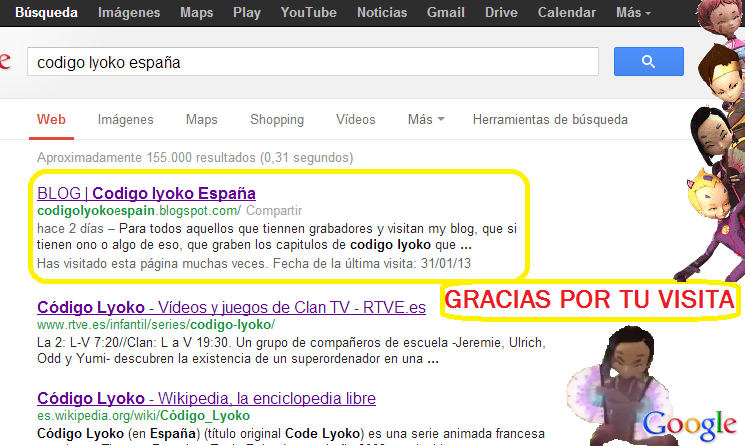Open the Código Lyoko RTVE.es Clan TV result

(231, 307)
